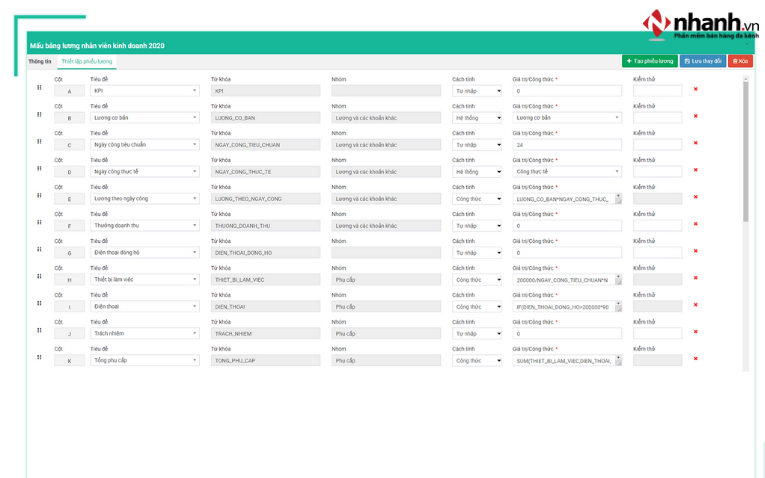Click the drag handle for Điện thoại row I
This screenshot has width=765, height=478.
(x=40, y=303)
